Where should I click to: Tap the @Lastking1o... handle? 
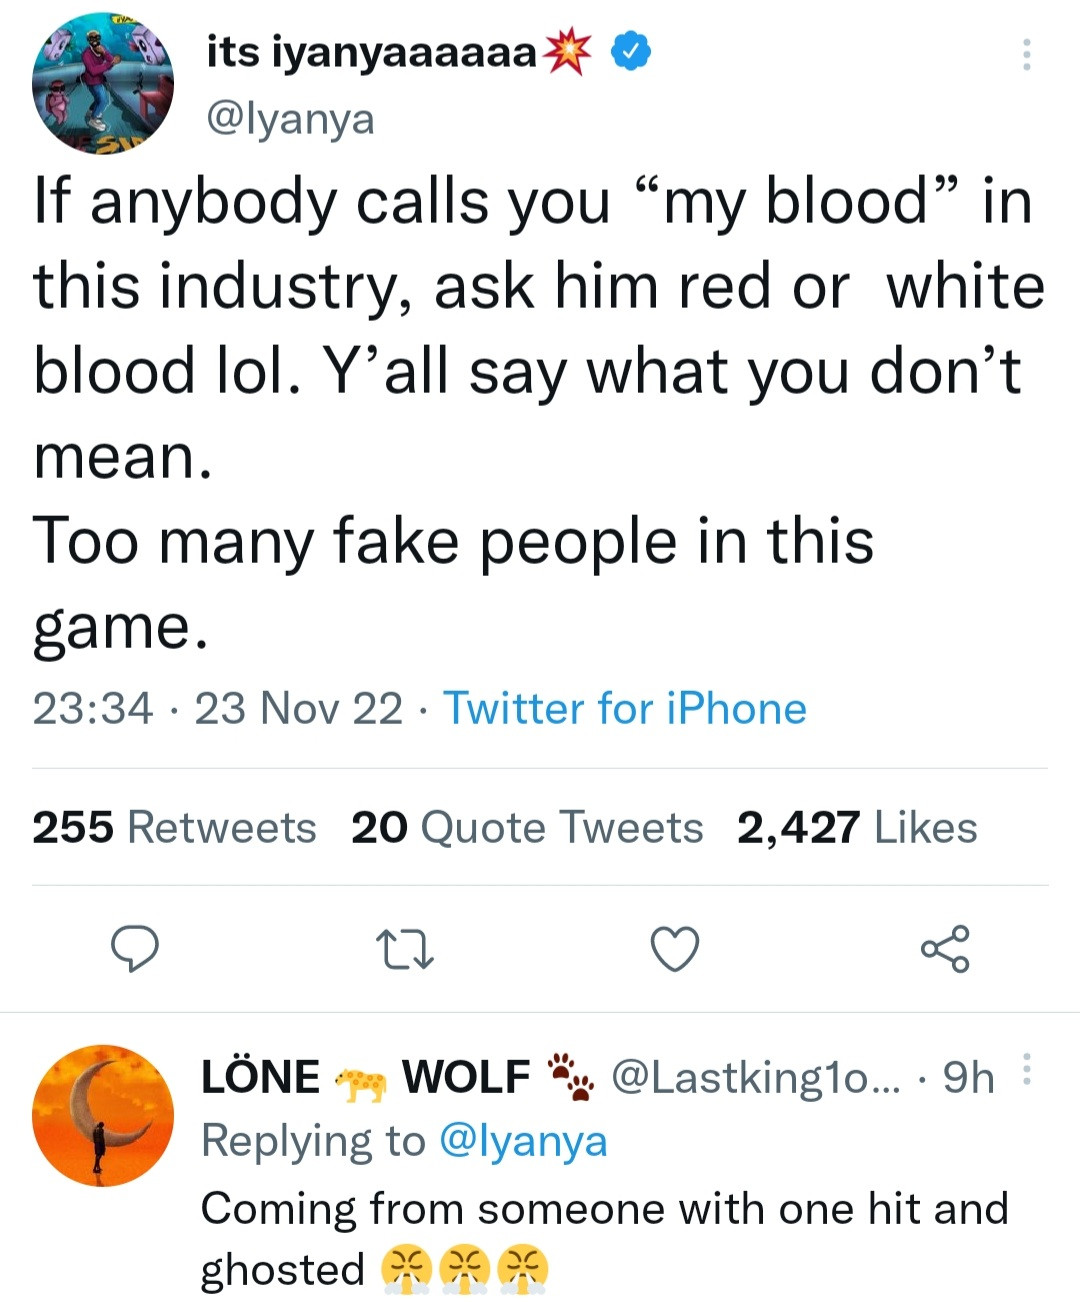pos(754,1077)
